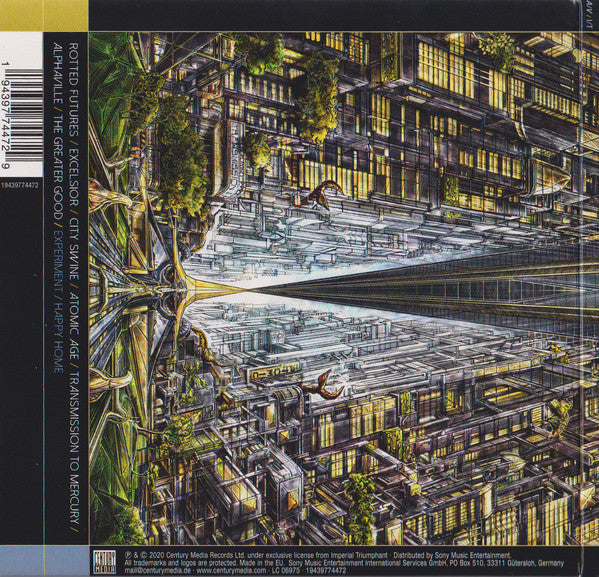Click the mail@centurymedia.de email address
The image size is (599, 577).
point(158,571)
